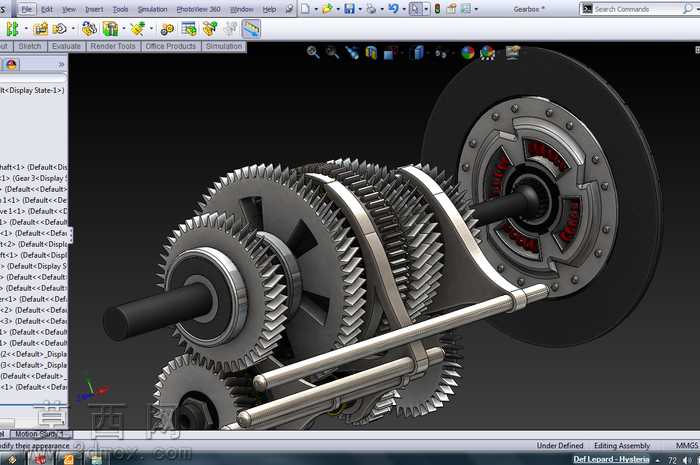Toggle Hide/Show Items glasses icon
The height and width of the screenshot is (465, 700).
(x=441, y=54)
